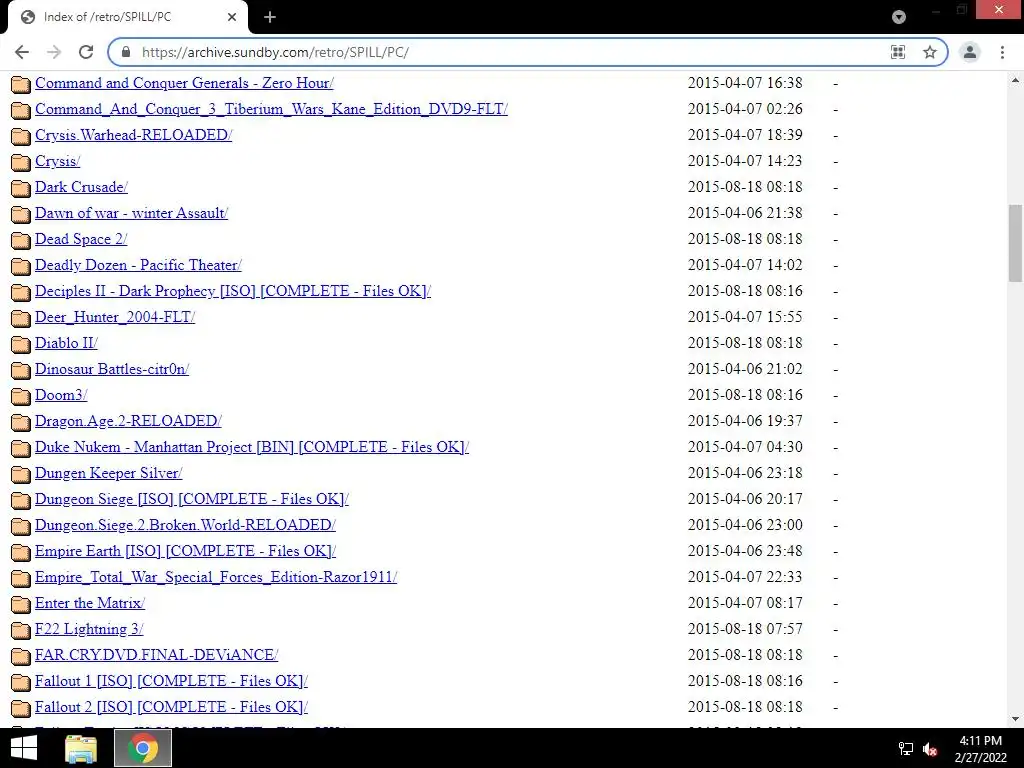Viewport: 1024px width, 768px height.
Task: Open Duke Nukem - Manhattan Project link
Action: 251,447
